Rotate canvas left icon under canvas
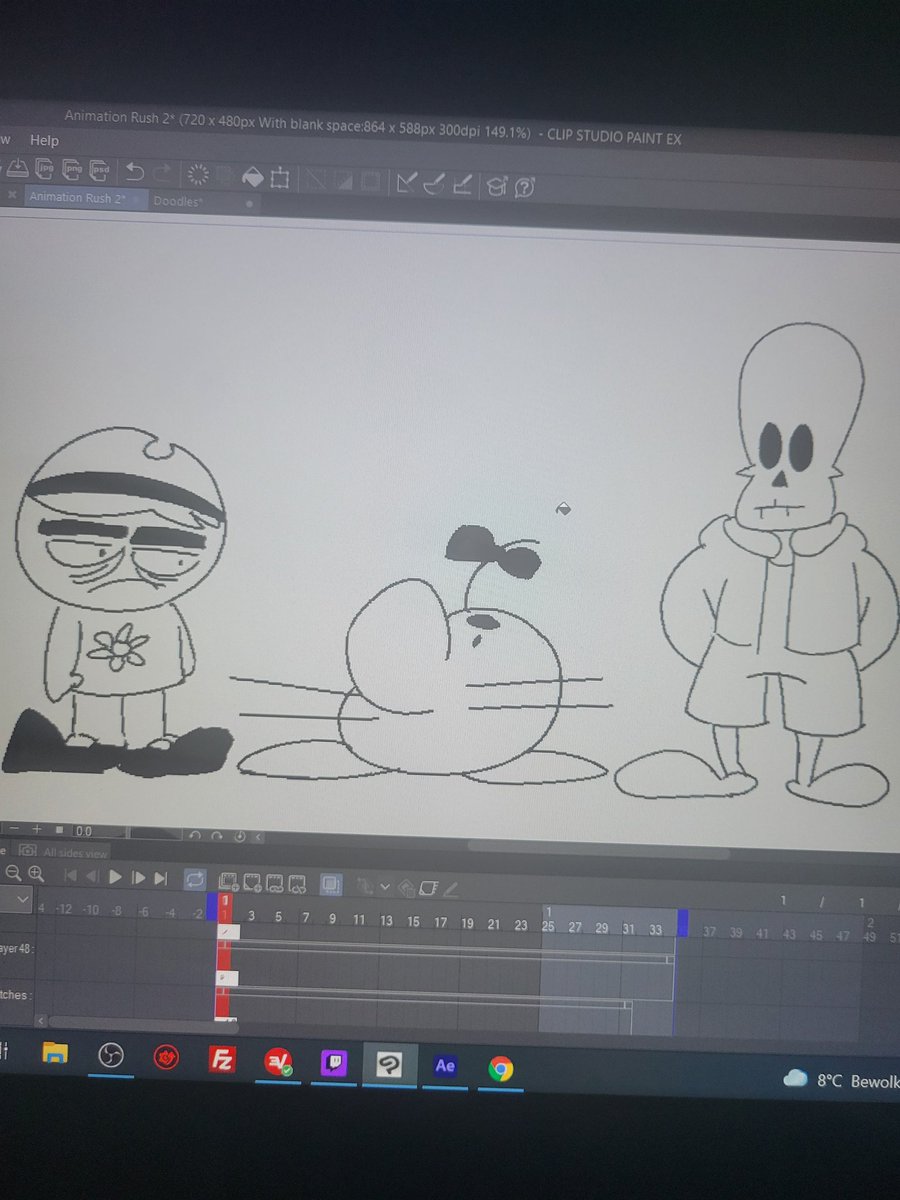The image size is (900, 1200). point(195,835)
